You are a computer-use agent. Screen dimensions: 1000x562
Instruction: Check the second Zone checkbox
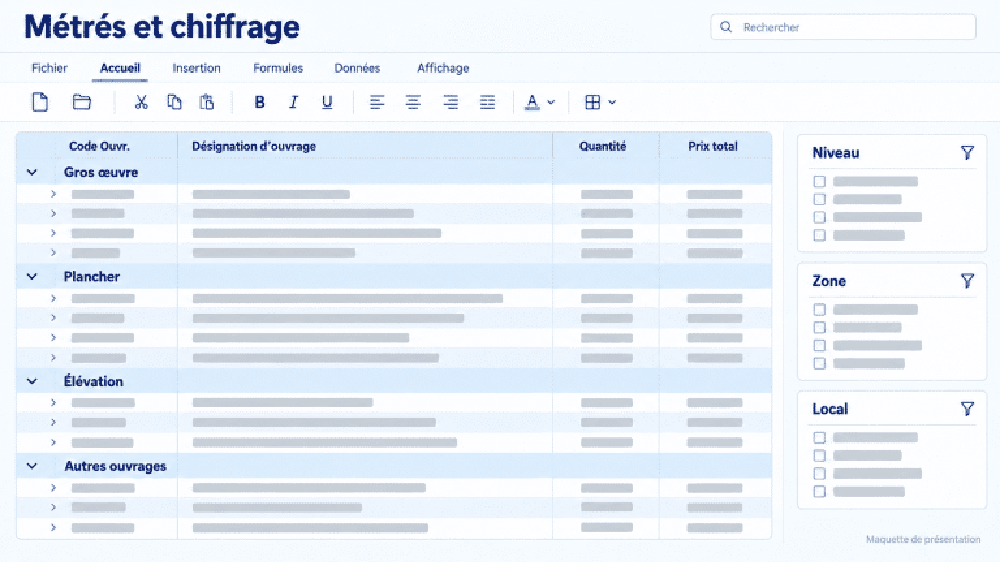(x=820, y=327)
